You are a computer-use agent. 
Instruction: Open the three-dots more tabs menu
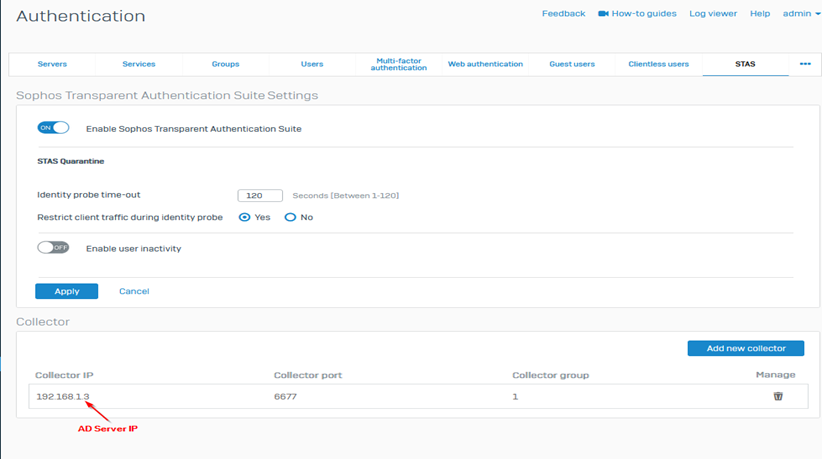805,64
